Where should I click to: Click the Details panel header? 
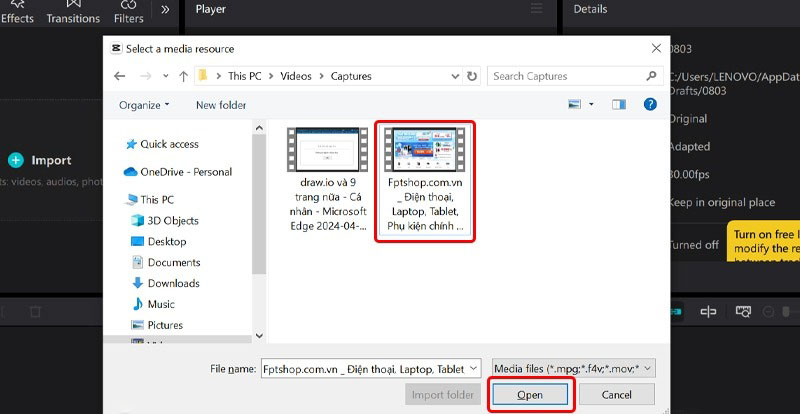[x=590, y=9]
